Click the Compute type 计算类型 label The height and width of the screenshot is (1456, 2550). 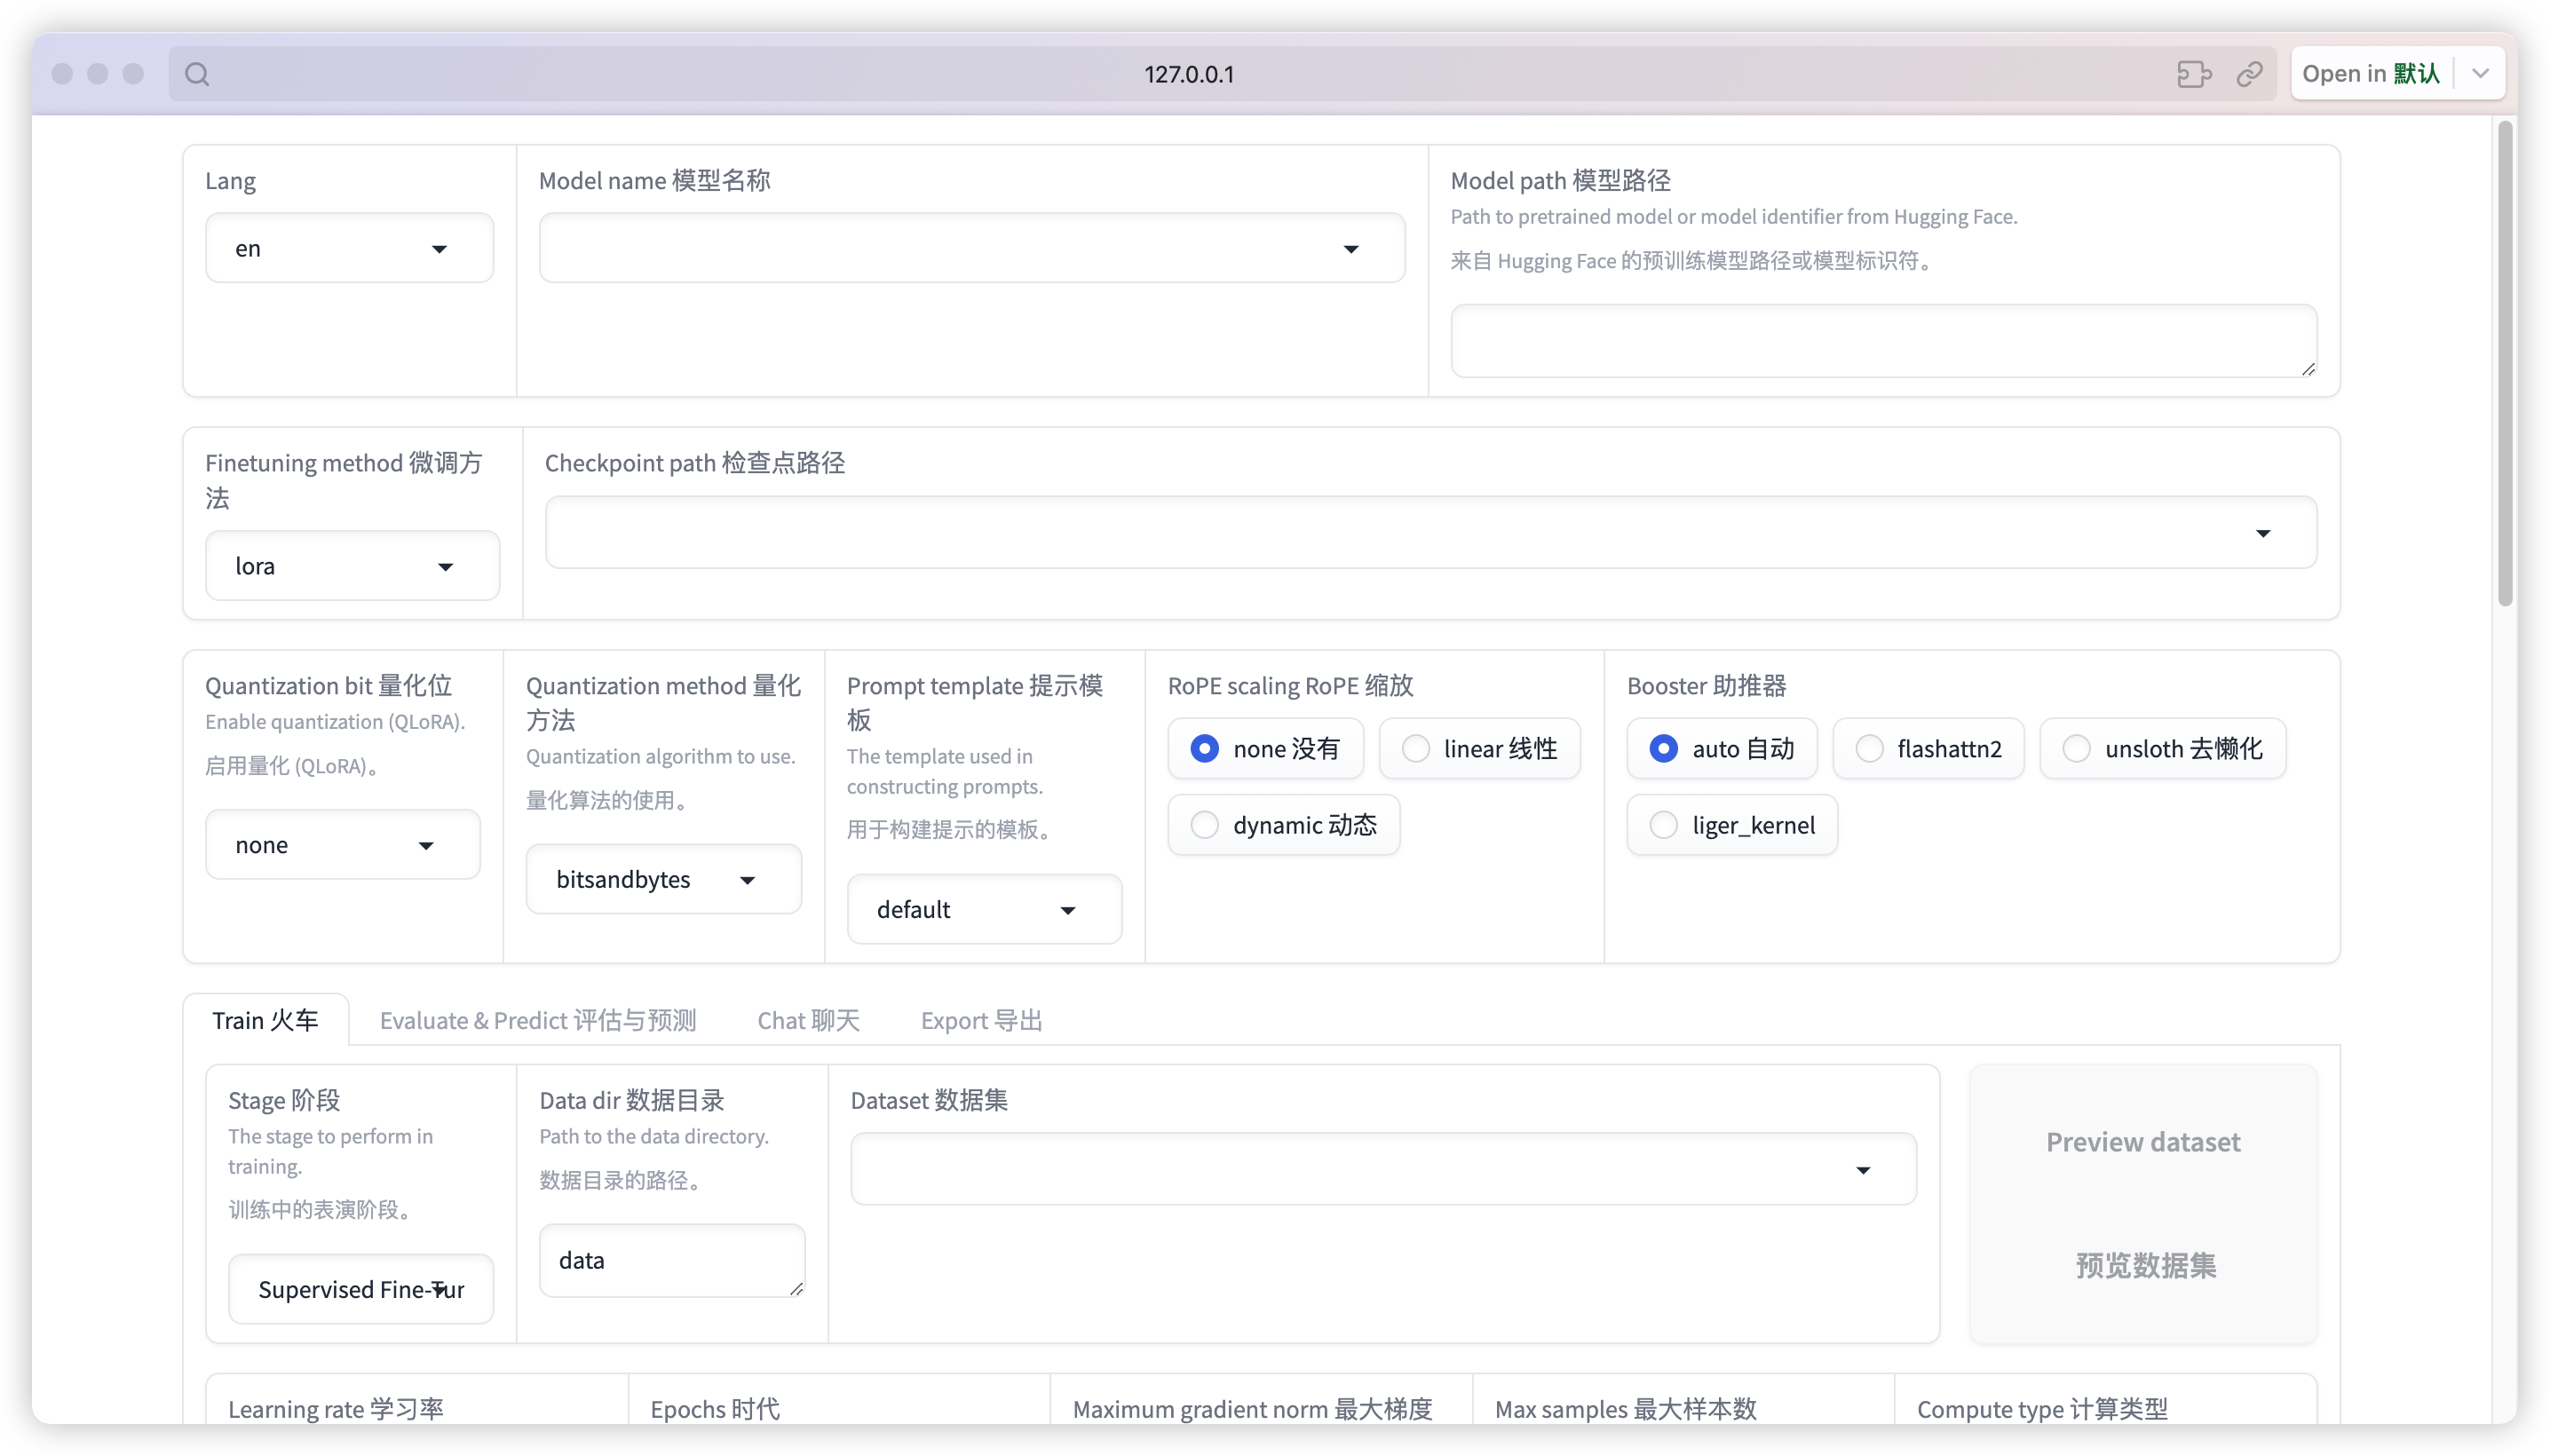coord(2042,1409)
